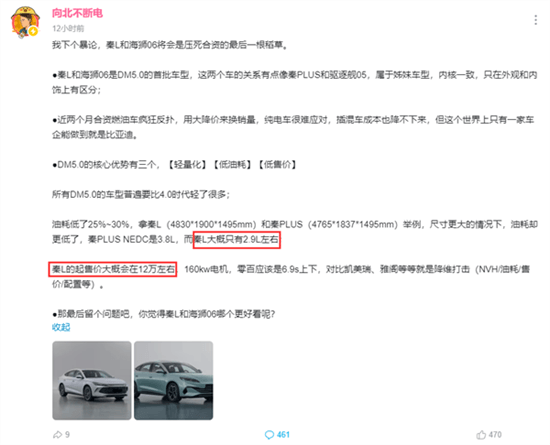Click highlighted text 秦L的起售价大概会在12万左右
550x445 pixels.
click(x=113, y=269)
